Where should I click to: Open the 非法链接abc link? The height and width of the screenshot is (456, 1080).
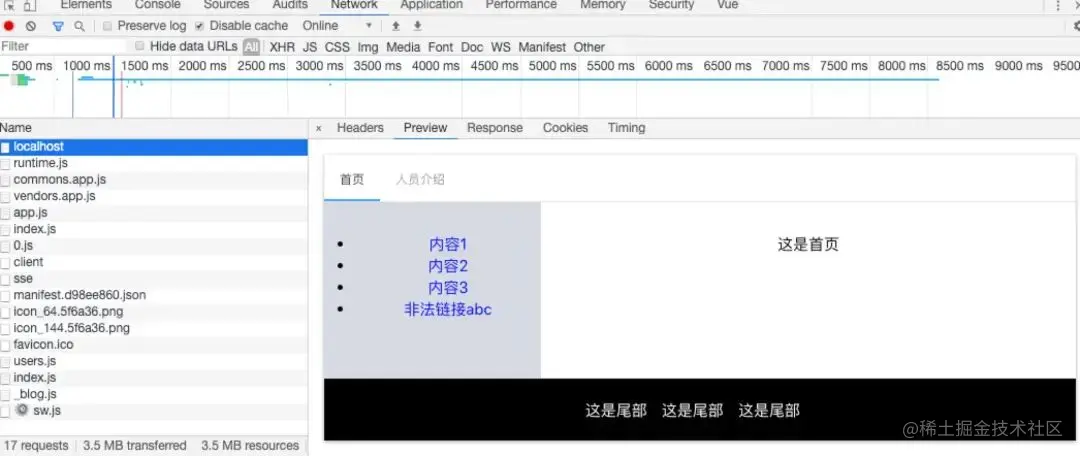[x=448, y=310]
